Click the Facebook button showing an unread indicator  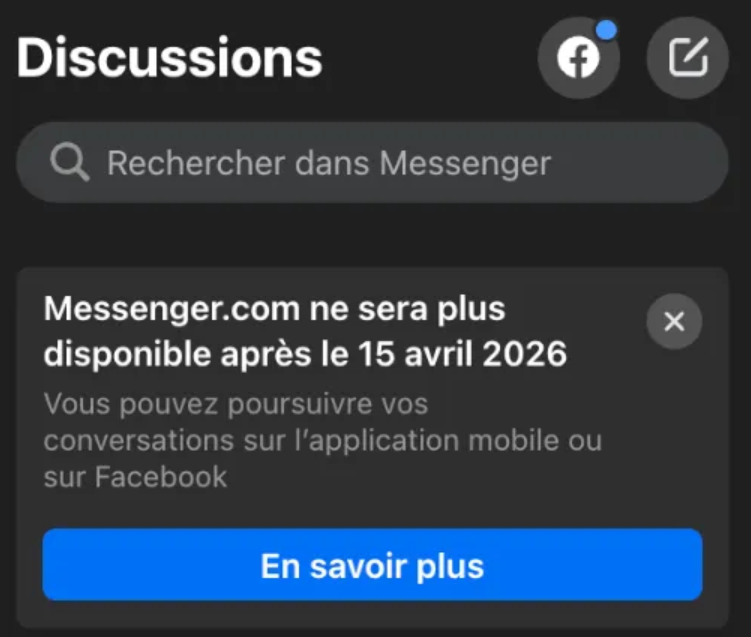(x=579, y=58)
